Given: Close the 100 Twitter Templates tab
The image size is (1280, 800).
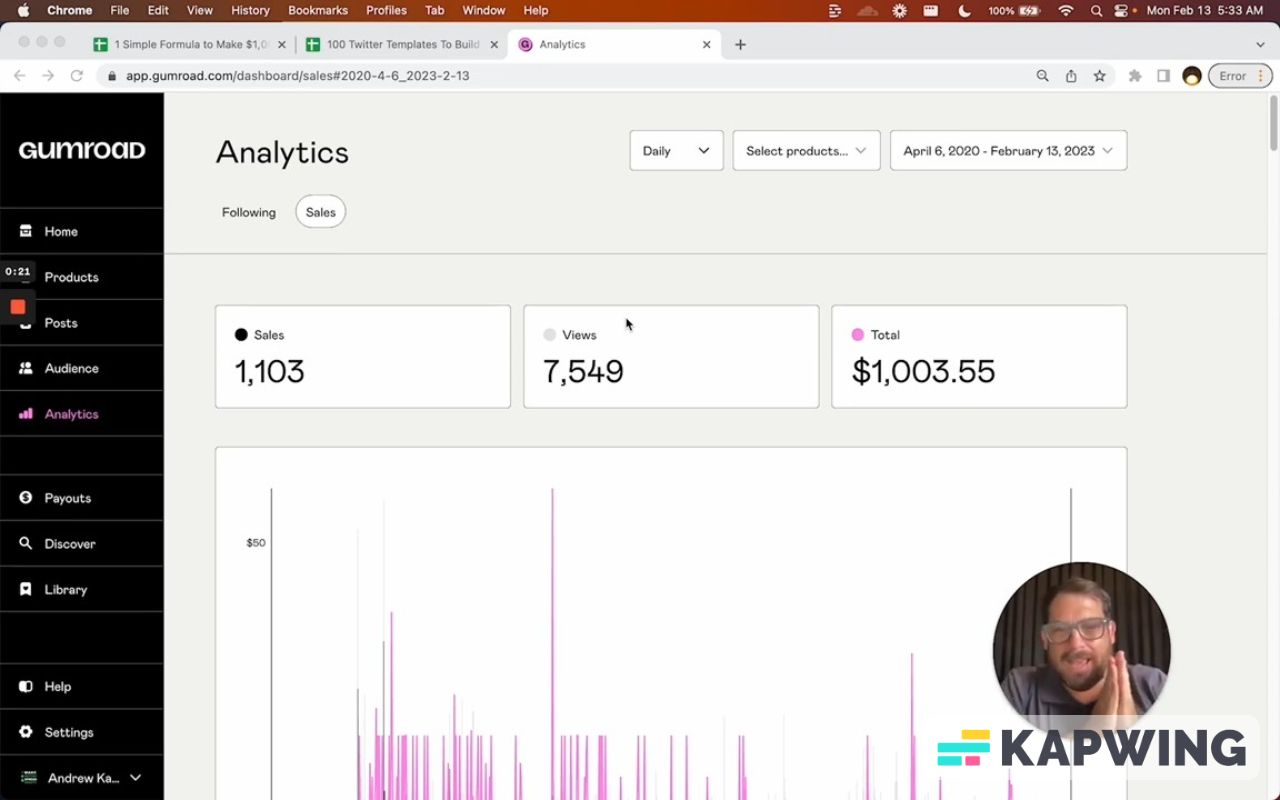Looking at the screenshot, I should pos(494,44).
